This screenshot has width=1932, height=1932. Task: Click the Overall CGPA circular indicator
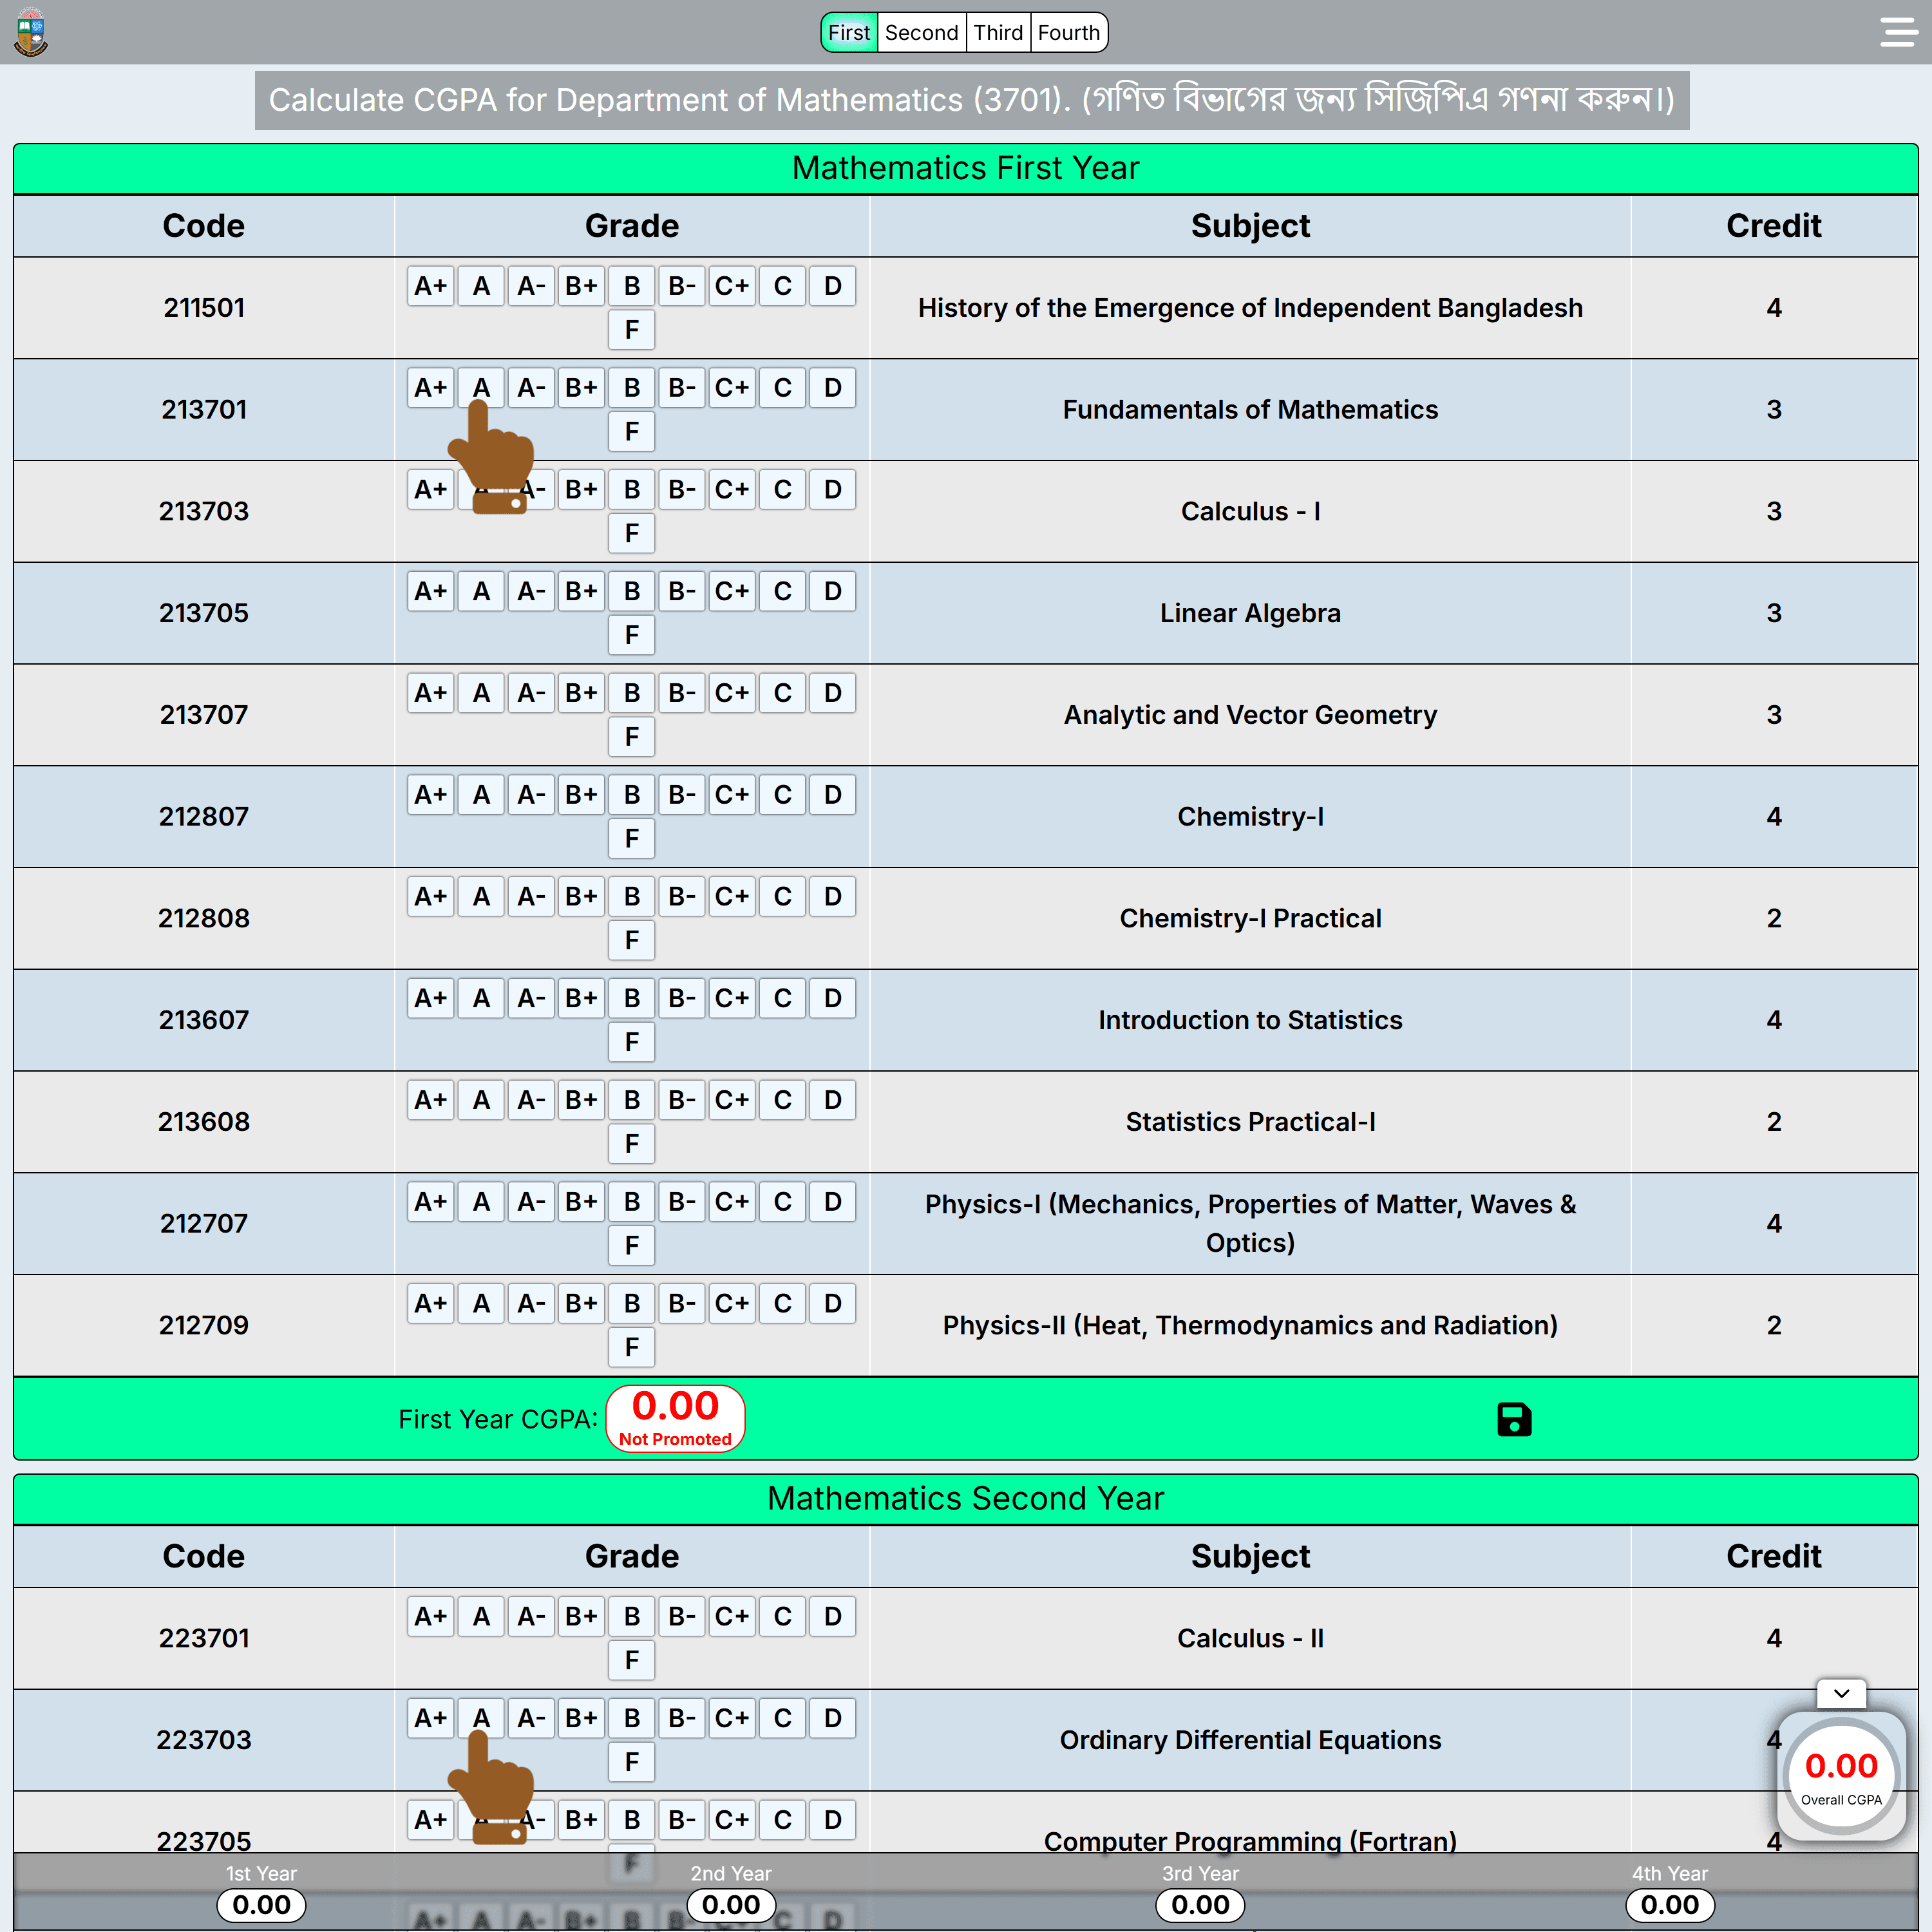click(x=1841, y=1776)
